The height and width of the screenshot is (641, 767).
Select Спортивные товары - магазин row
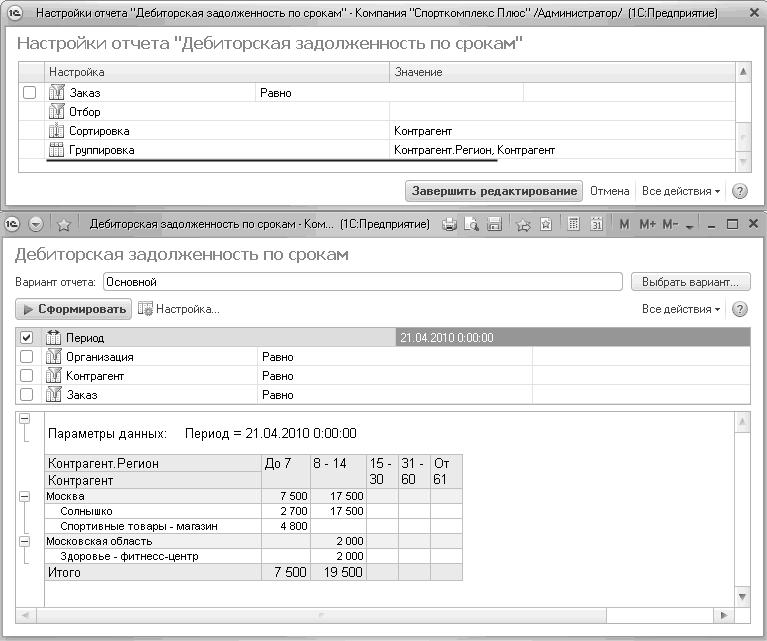coord(253,526)
